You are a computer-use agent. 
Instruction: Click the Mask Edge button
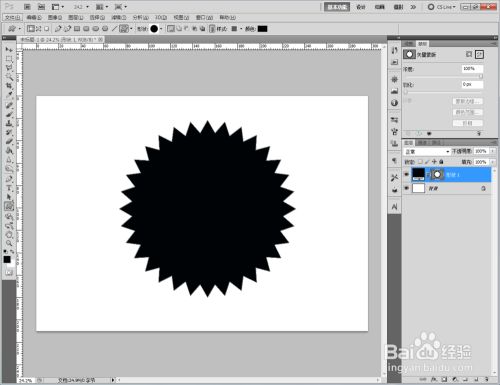[x=468, y=101]
